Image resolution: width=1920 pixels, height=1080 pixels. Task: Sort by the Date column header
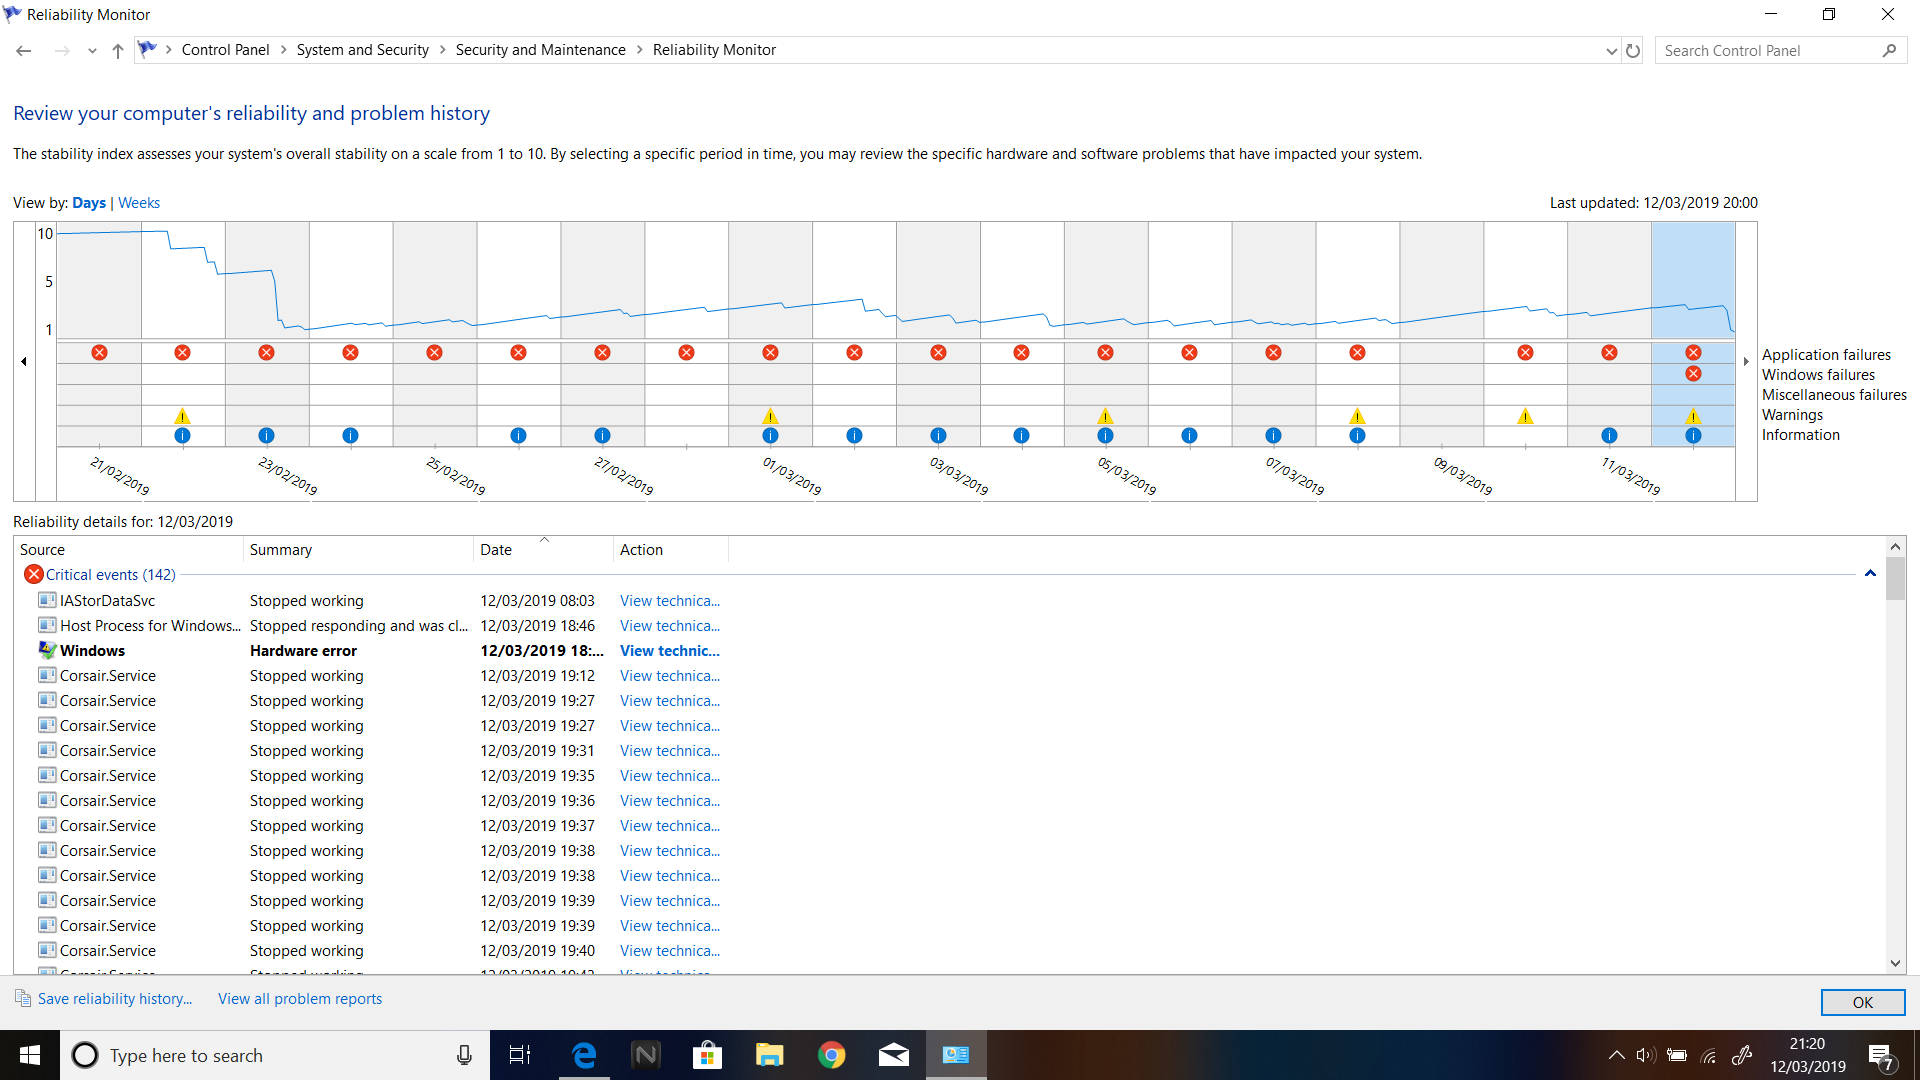pyautogui.click(x=543, y=550)
